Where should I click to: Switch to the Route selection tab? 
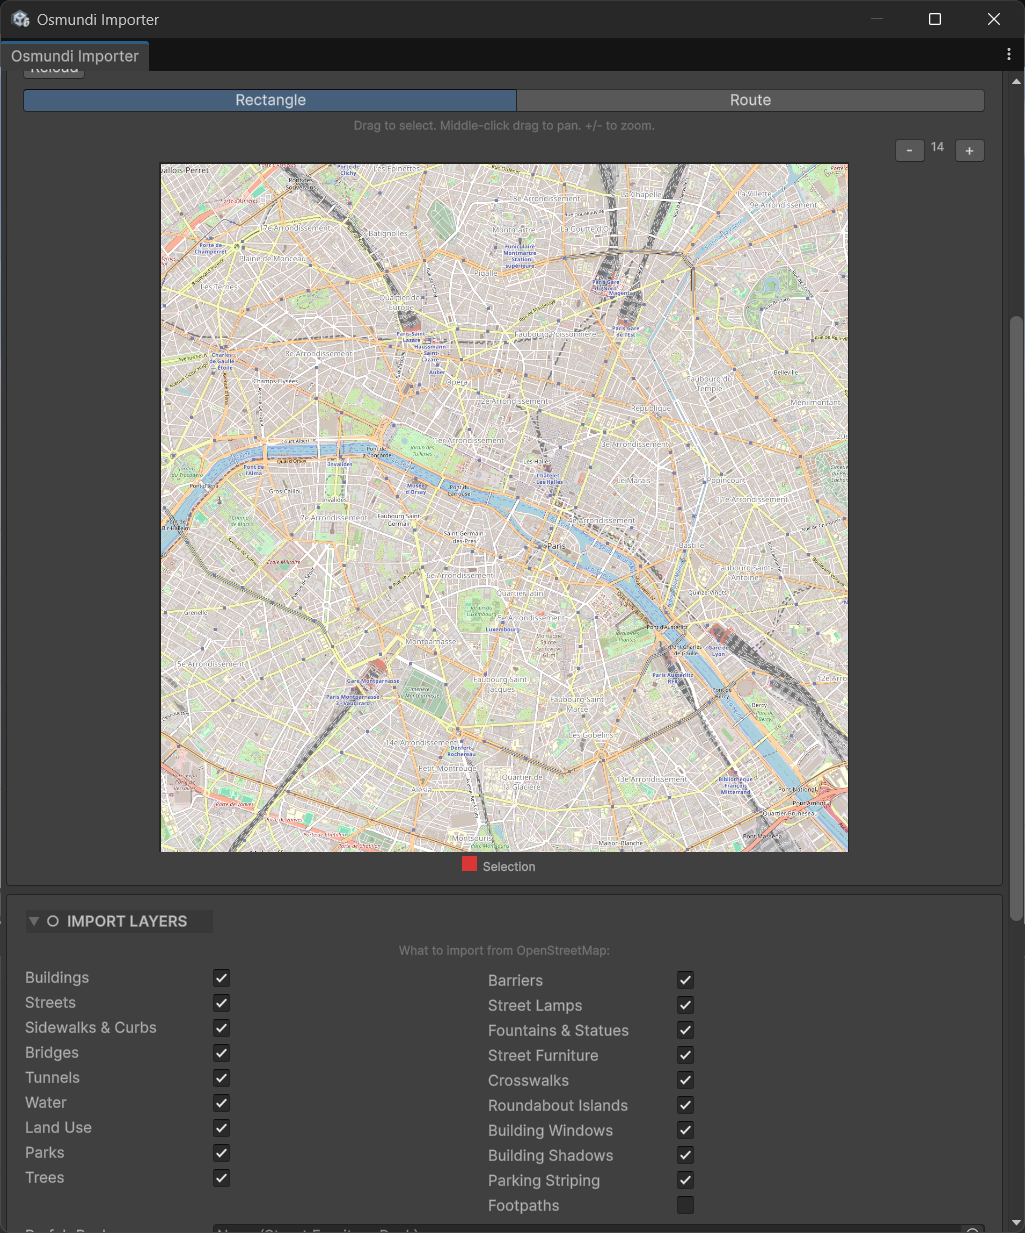pos(750,100)
